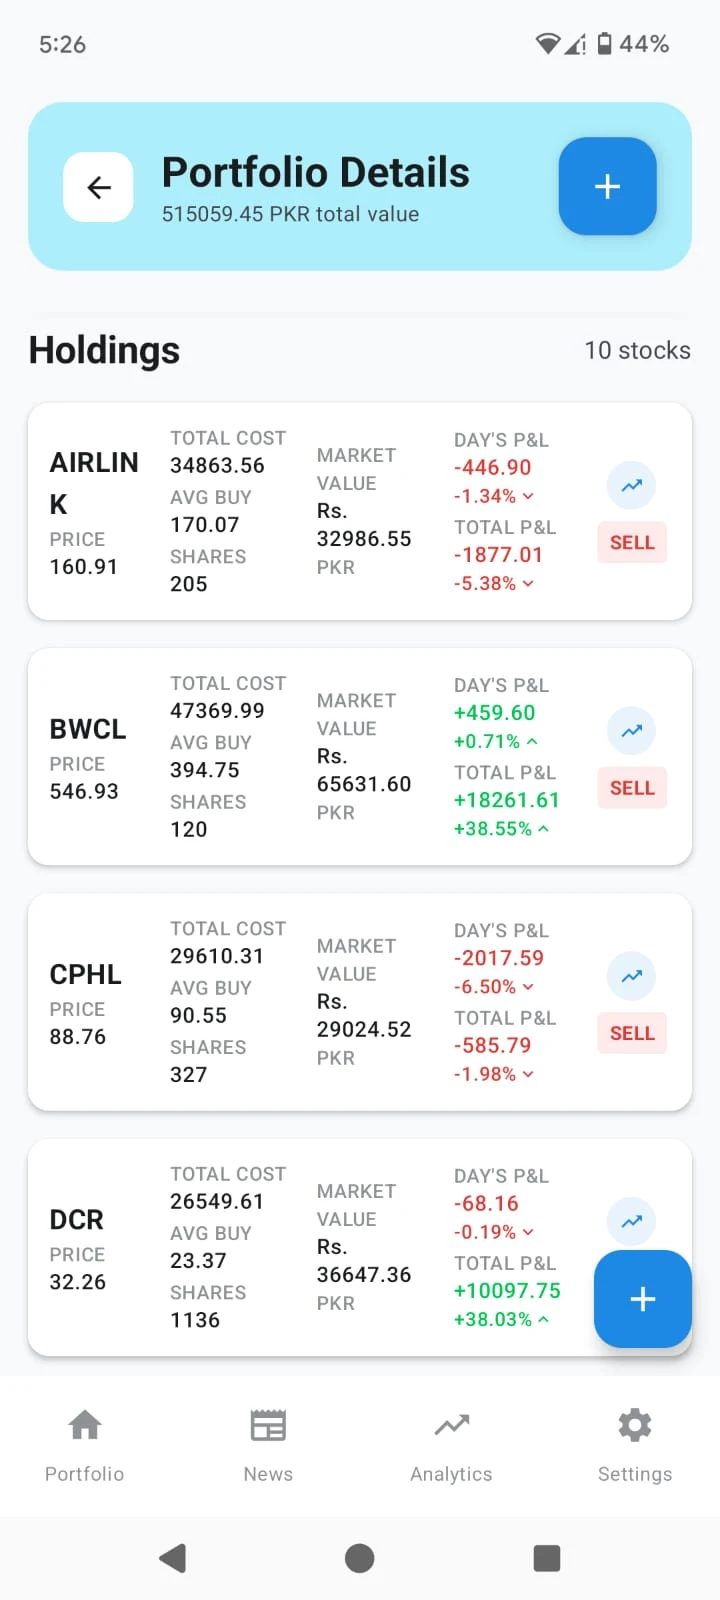Viewport: 720px width, 1600px height.
Task: Expand CPHL day's P&L -6.50% chevron
Action: click(x=528, y=987)
